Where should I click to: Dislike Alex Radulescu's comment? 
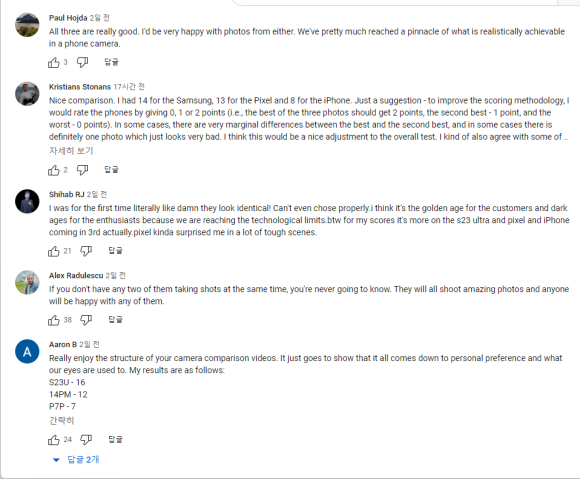point(86,320)
